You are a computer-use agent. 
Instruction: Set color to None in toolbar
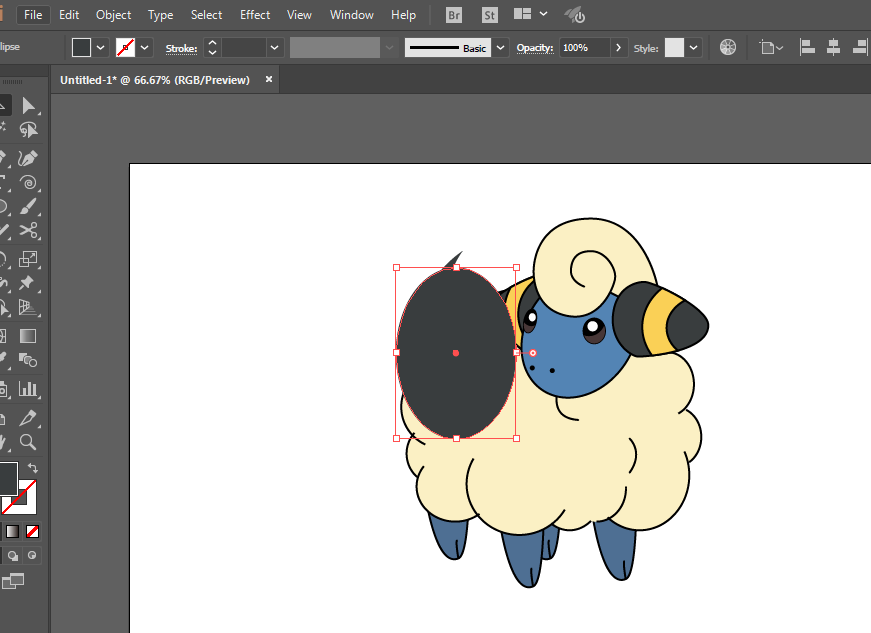click(x=33, y=531)
